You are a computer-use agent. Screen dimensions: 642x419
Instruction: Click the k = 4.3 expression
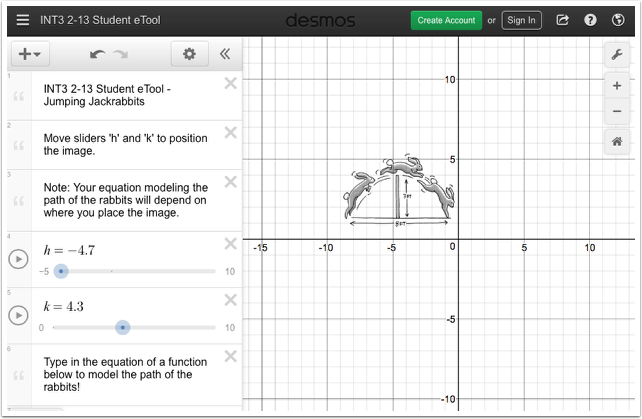coord(64,306)
